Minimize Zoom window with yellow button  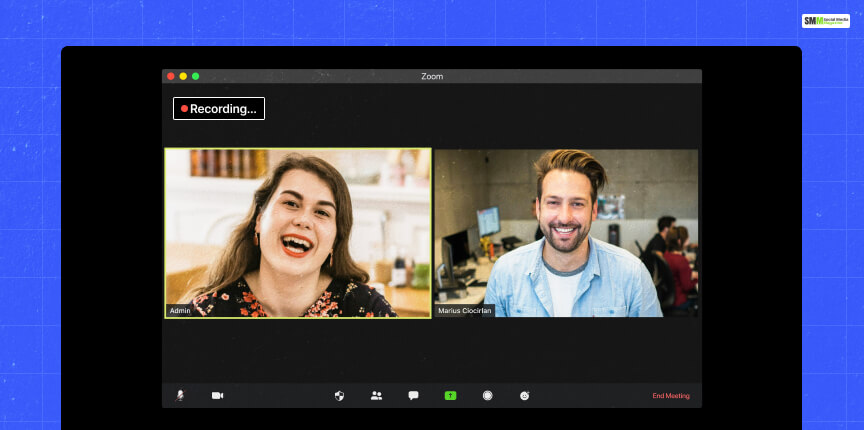coord(183,76)
